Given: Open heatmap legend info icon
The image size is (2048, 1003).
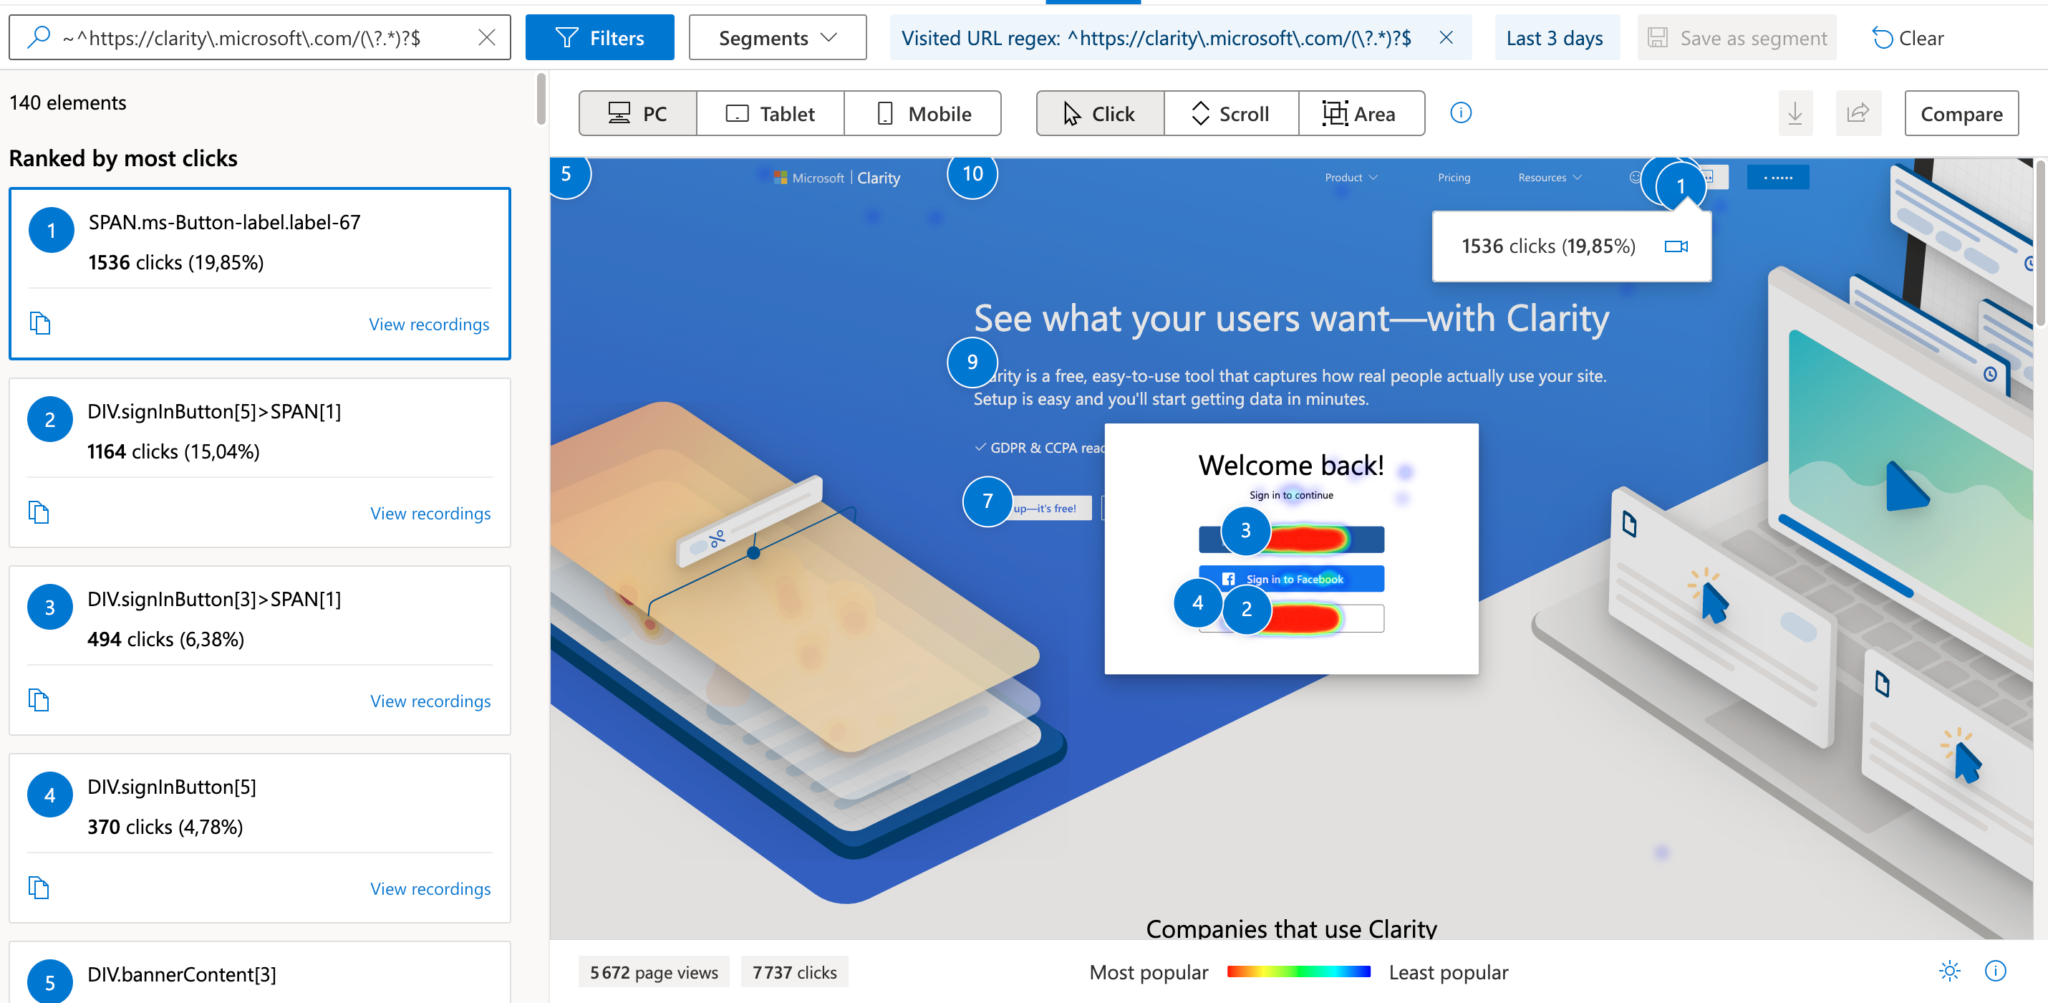Looking at the screenshot, I should 1996,971.
